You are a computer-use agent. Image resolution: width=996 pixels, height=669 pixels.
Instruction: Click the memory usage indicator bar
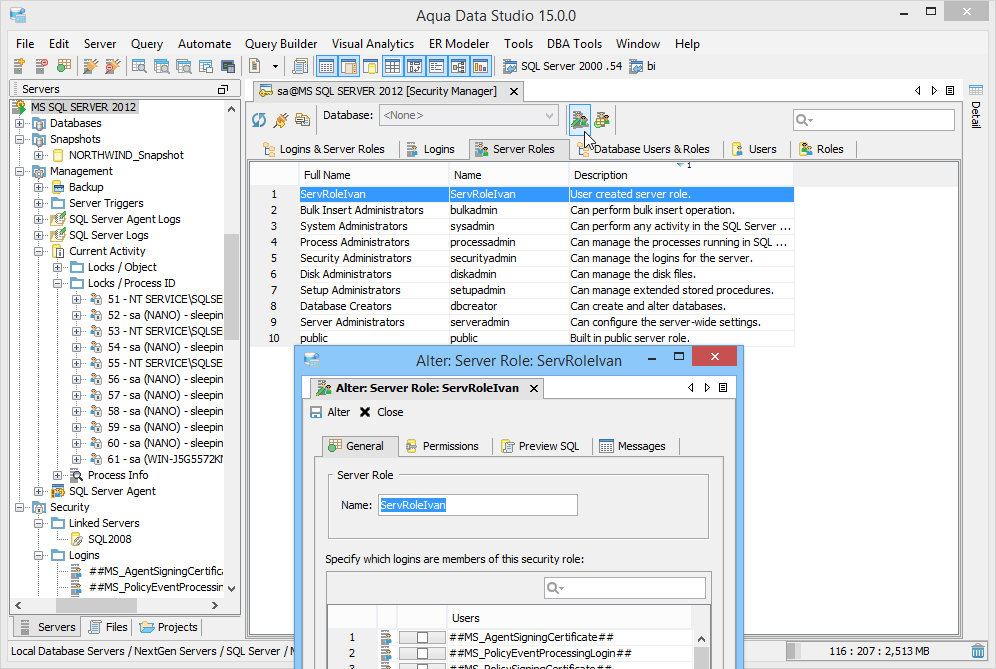[x=877, y=651]
